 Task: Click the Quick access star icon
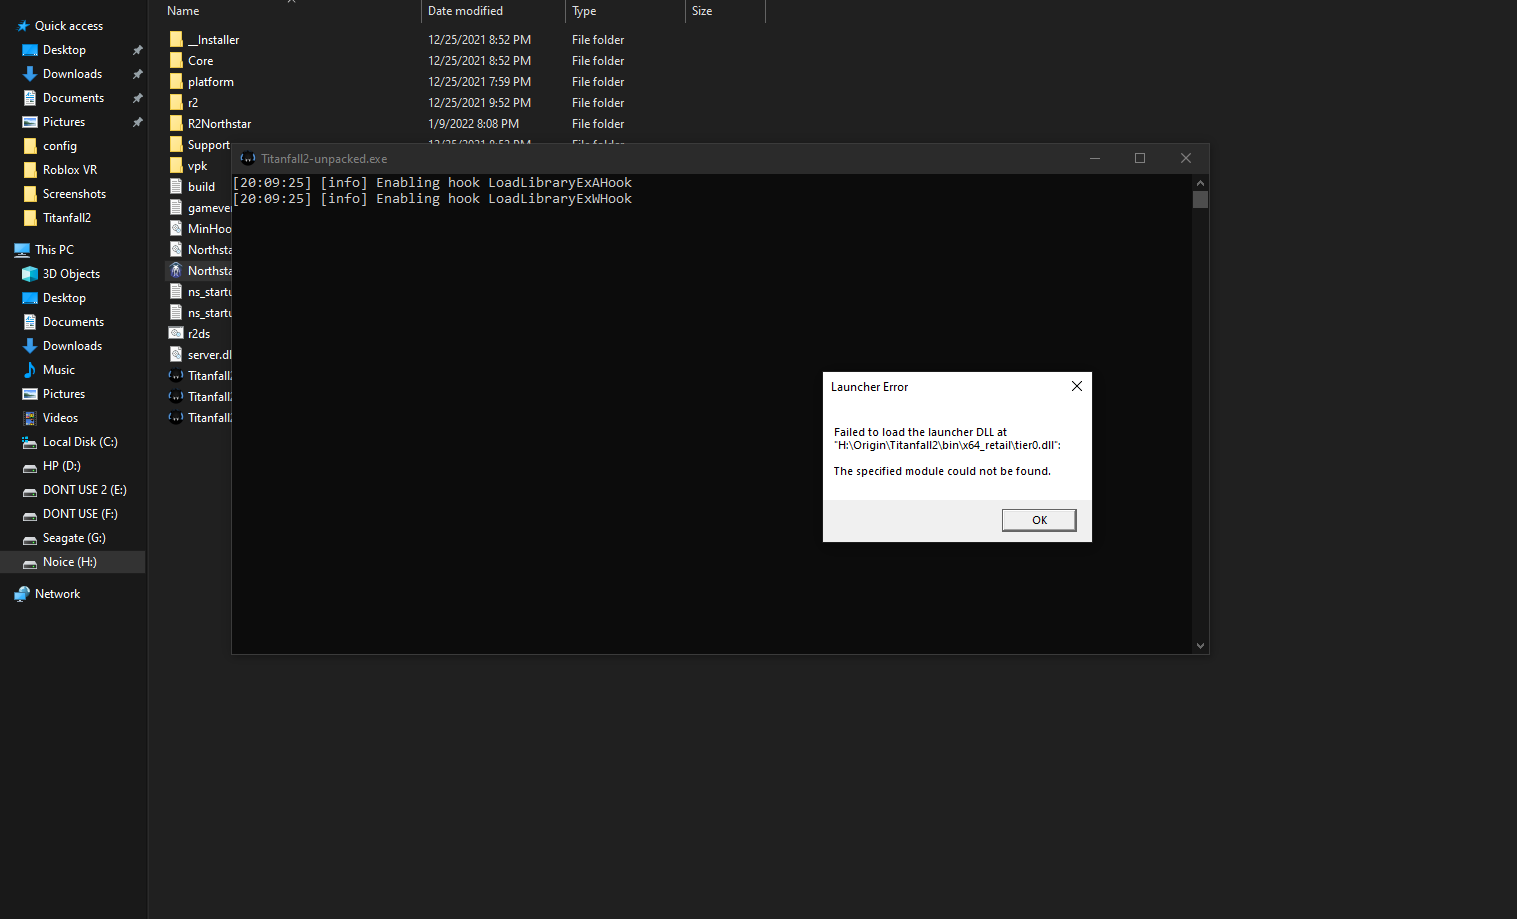pos(24,25)
